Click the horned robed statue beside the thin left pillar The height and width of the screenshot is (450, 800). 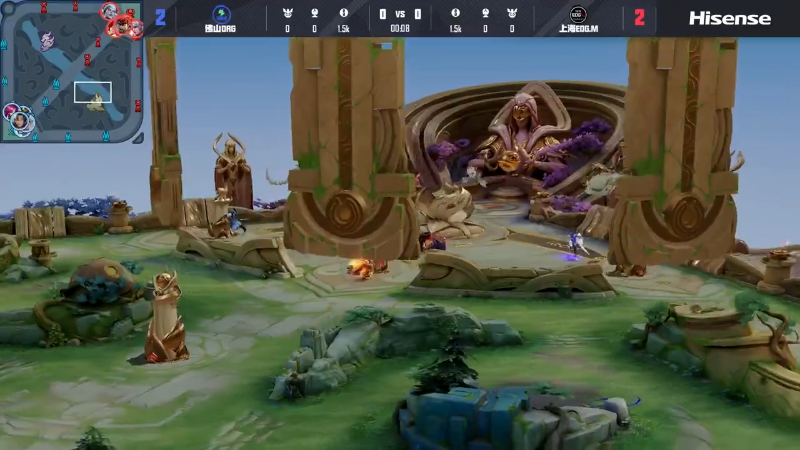(x=232, y=171)
